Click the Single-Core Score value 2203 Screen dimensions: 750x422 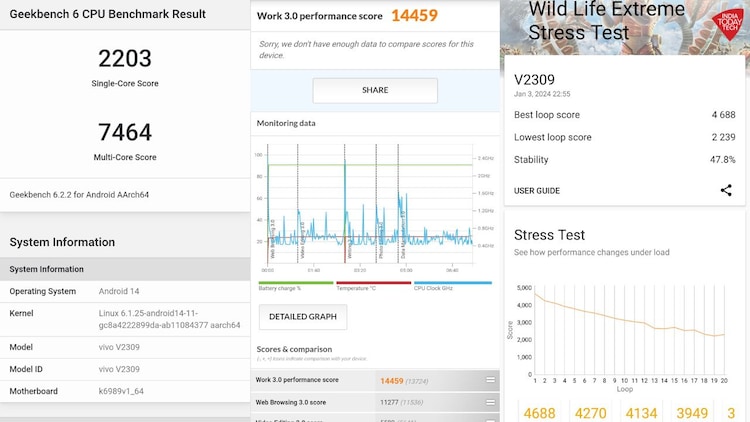pos(125,58)
